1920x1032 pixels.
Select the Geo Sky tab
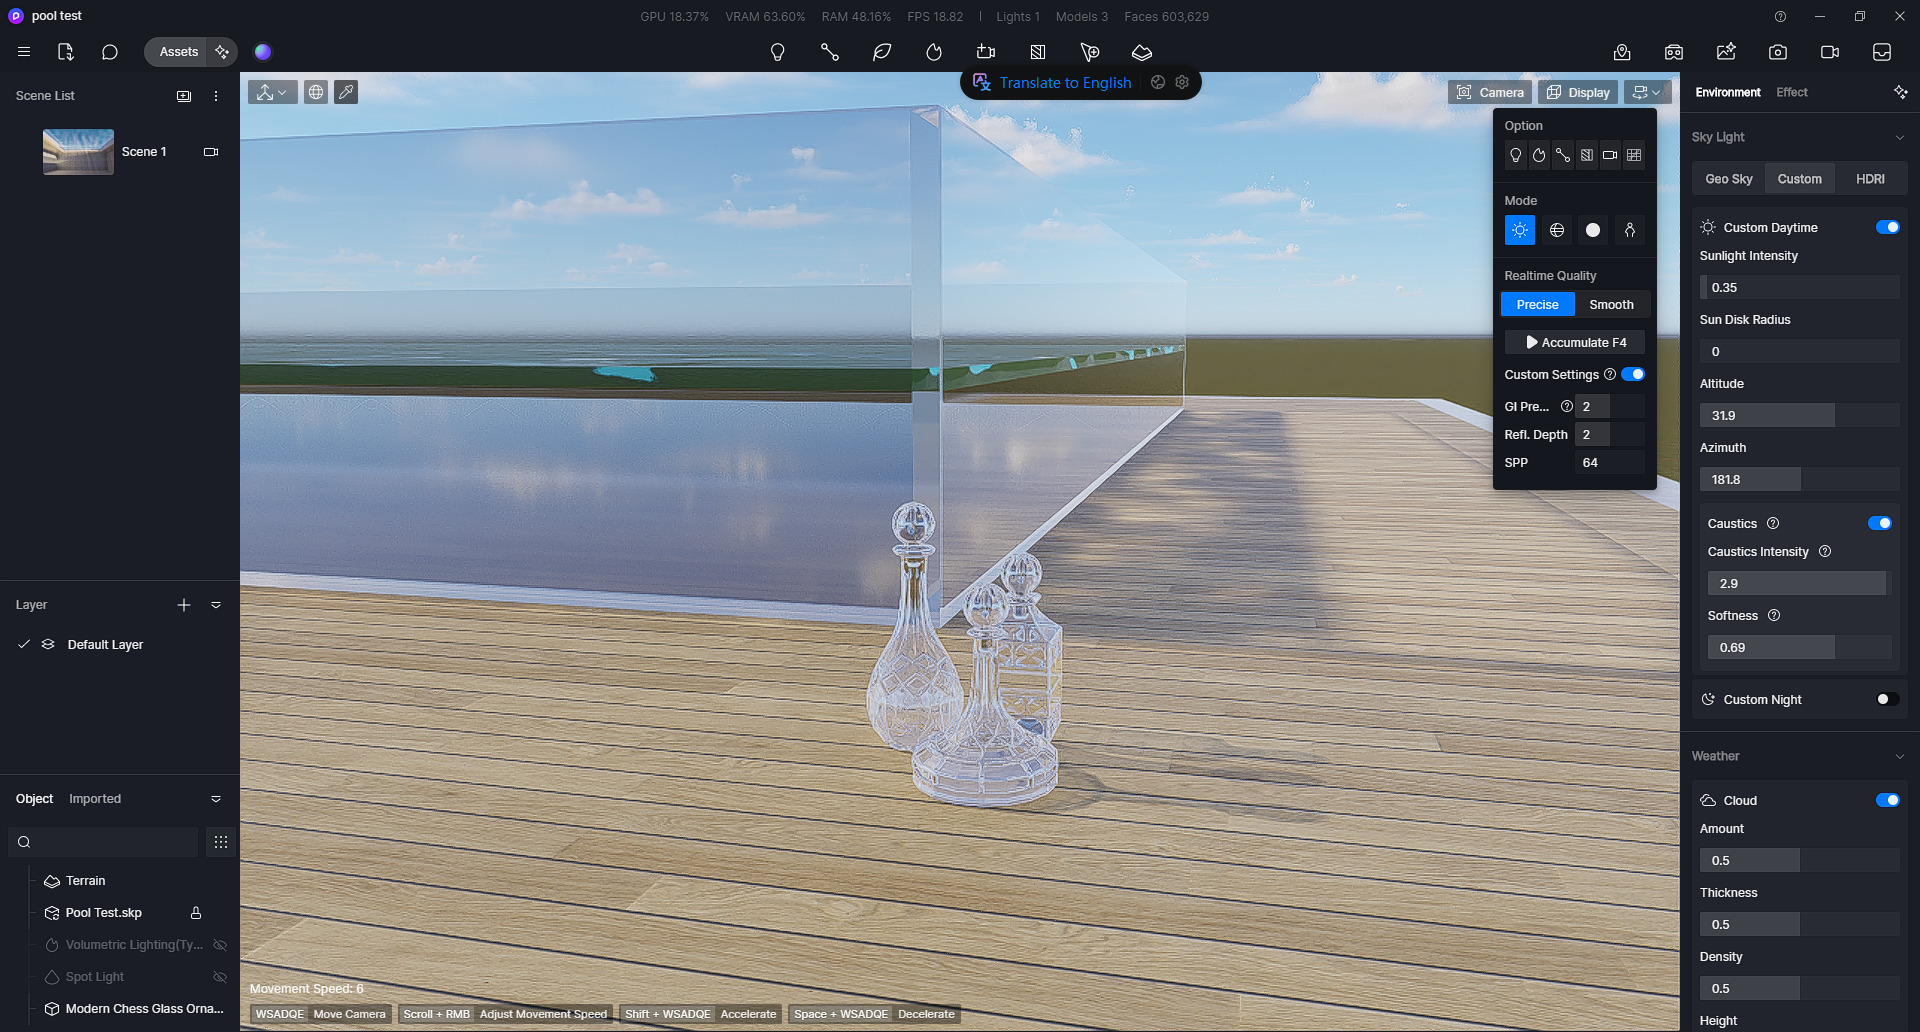pyautogui.click(x=1728, y=179)
